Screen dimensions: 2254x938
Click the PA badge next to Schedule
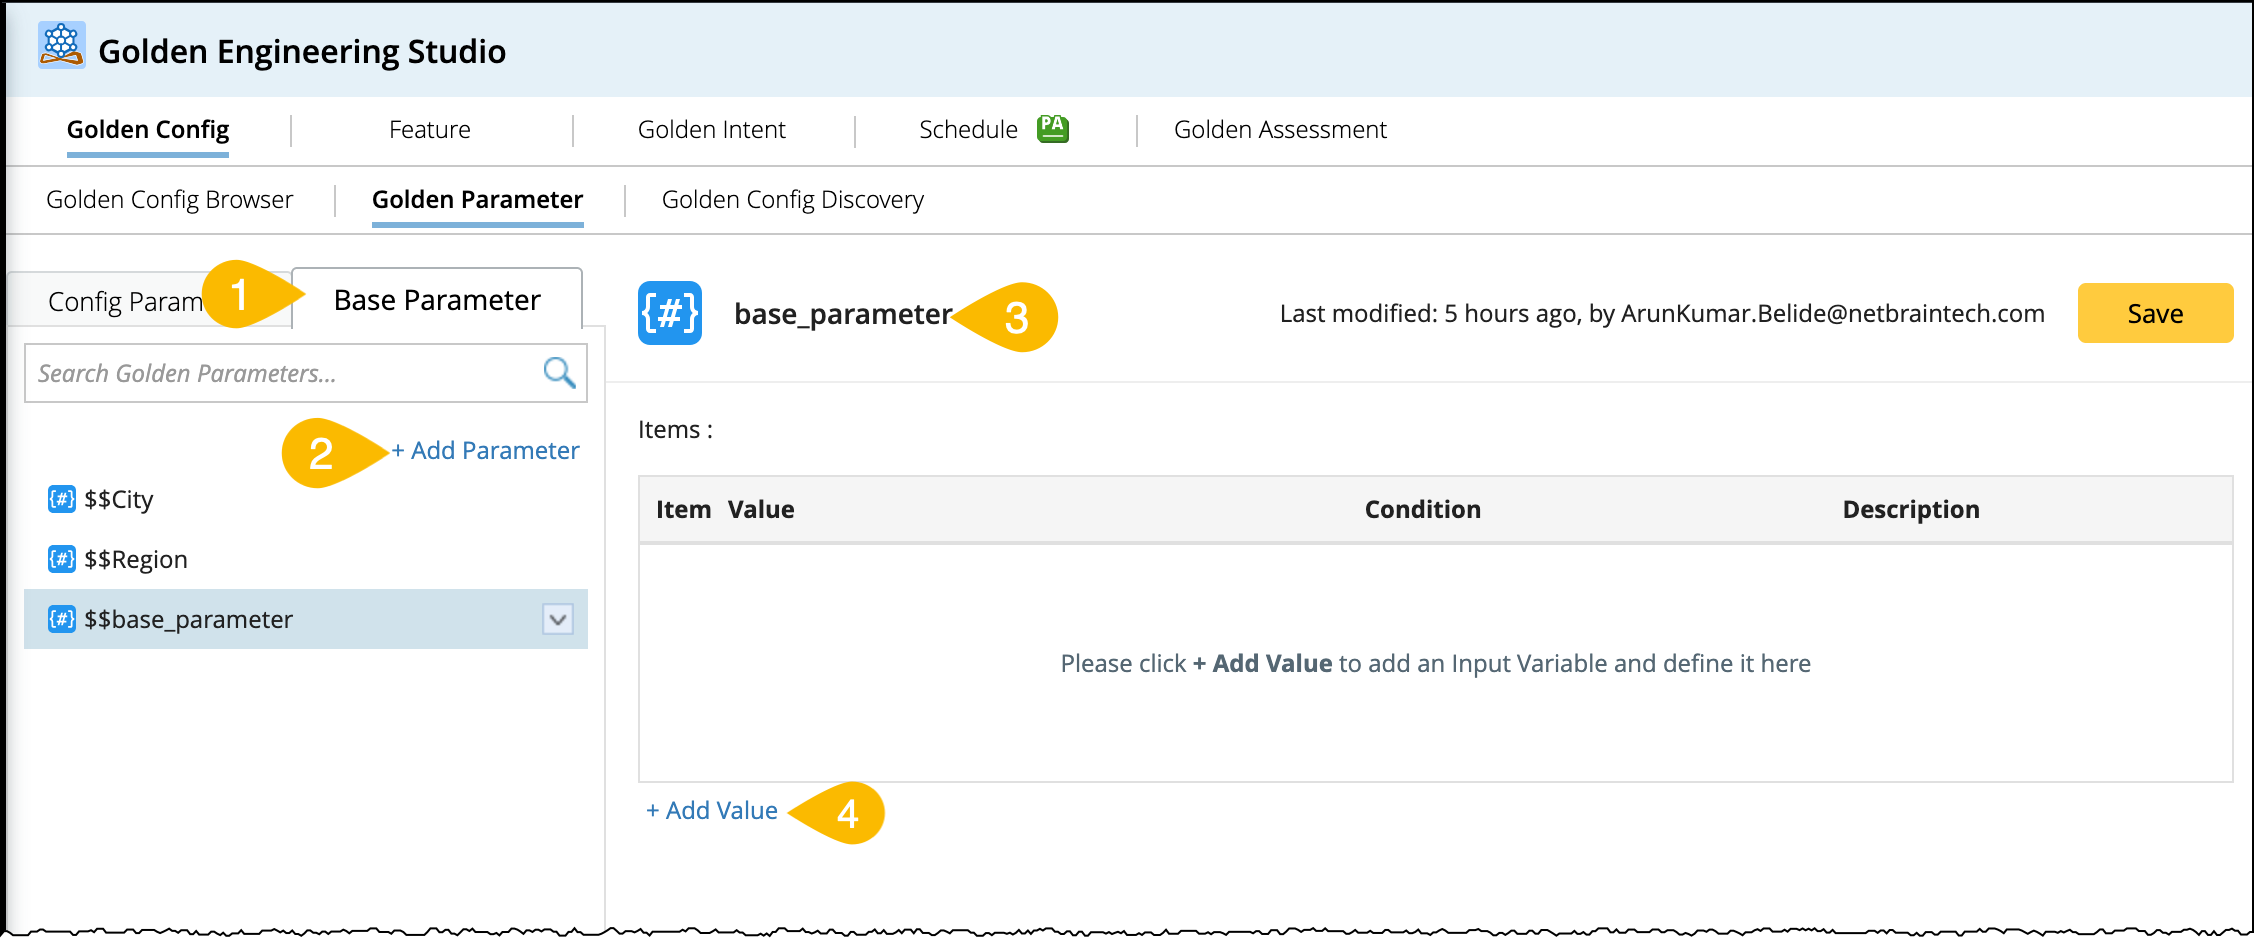point(1053,128)
